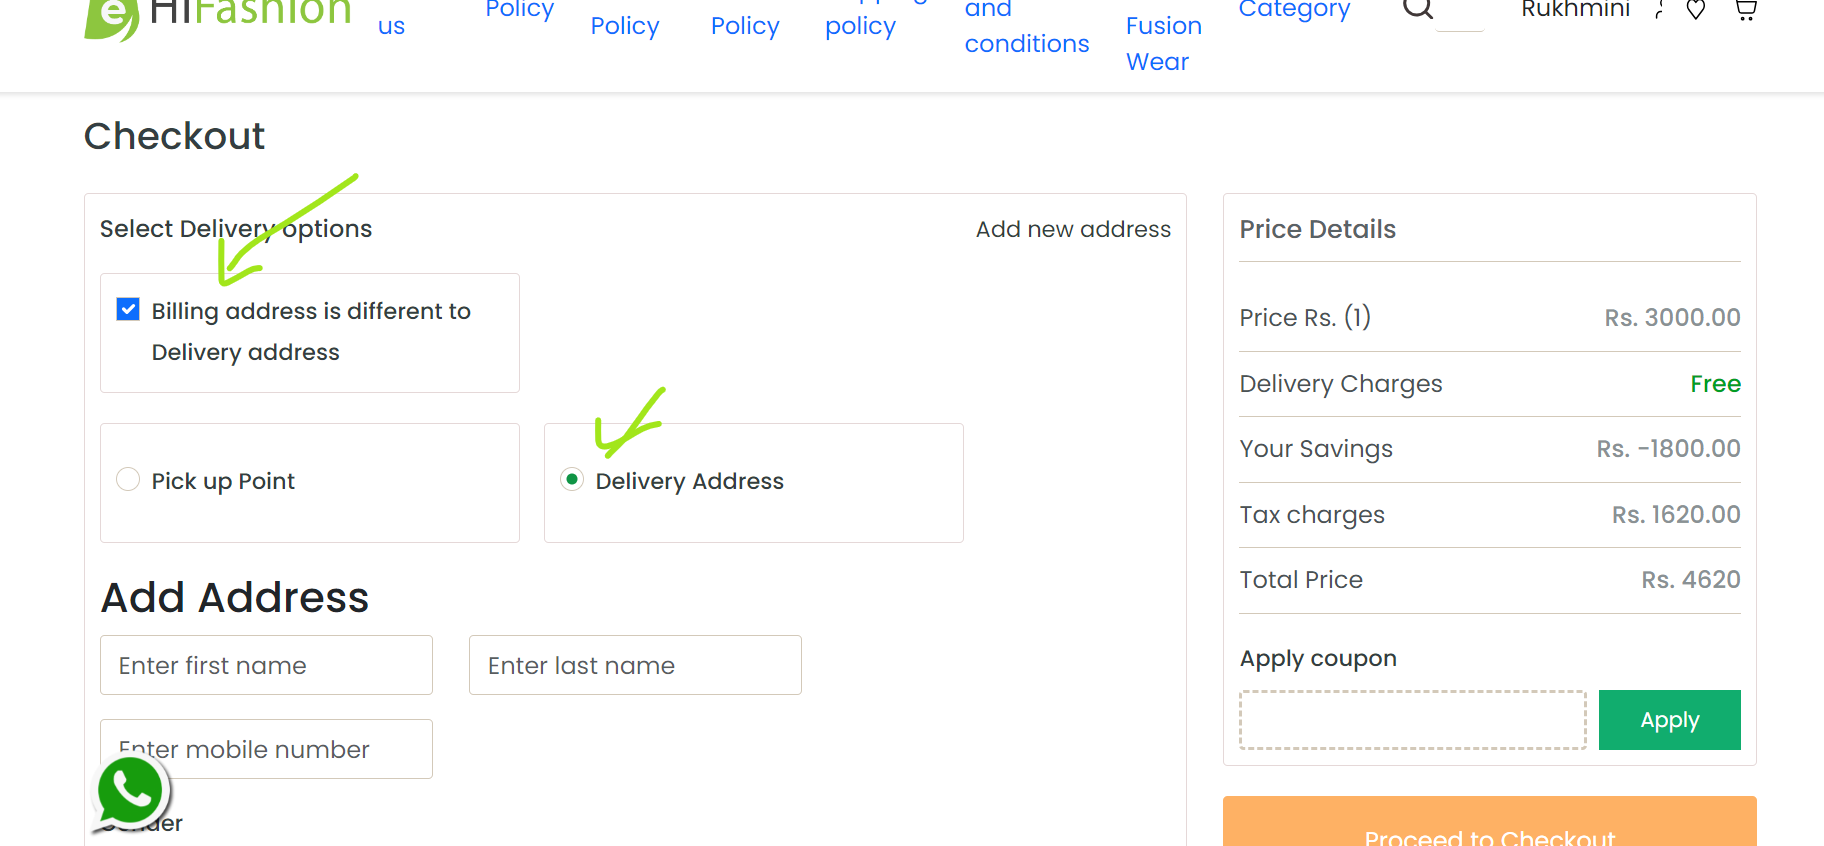Open the Fusion Wear menu link
The height and width of the screenshot is (846, 1824).
[1163, 43]
